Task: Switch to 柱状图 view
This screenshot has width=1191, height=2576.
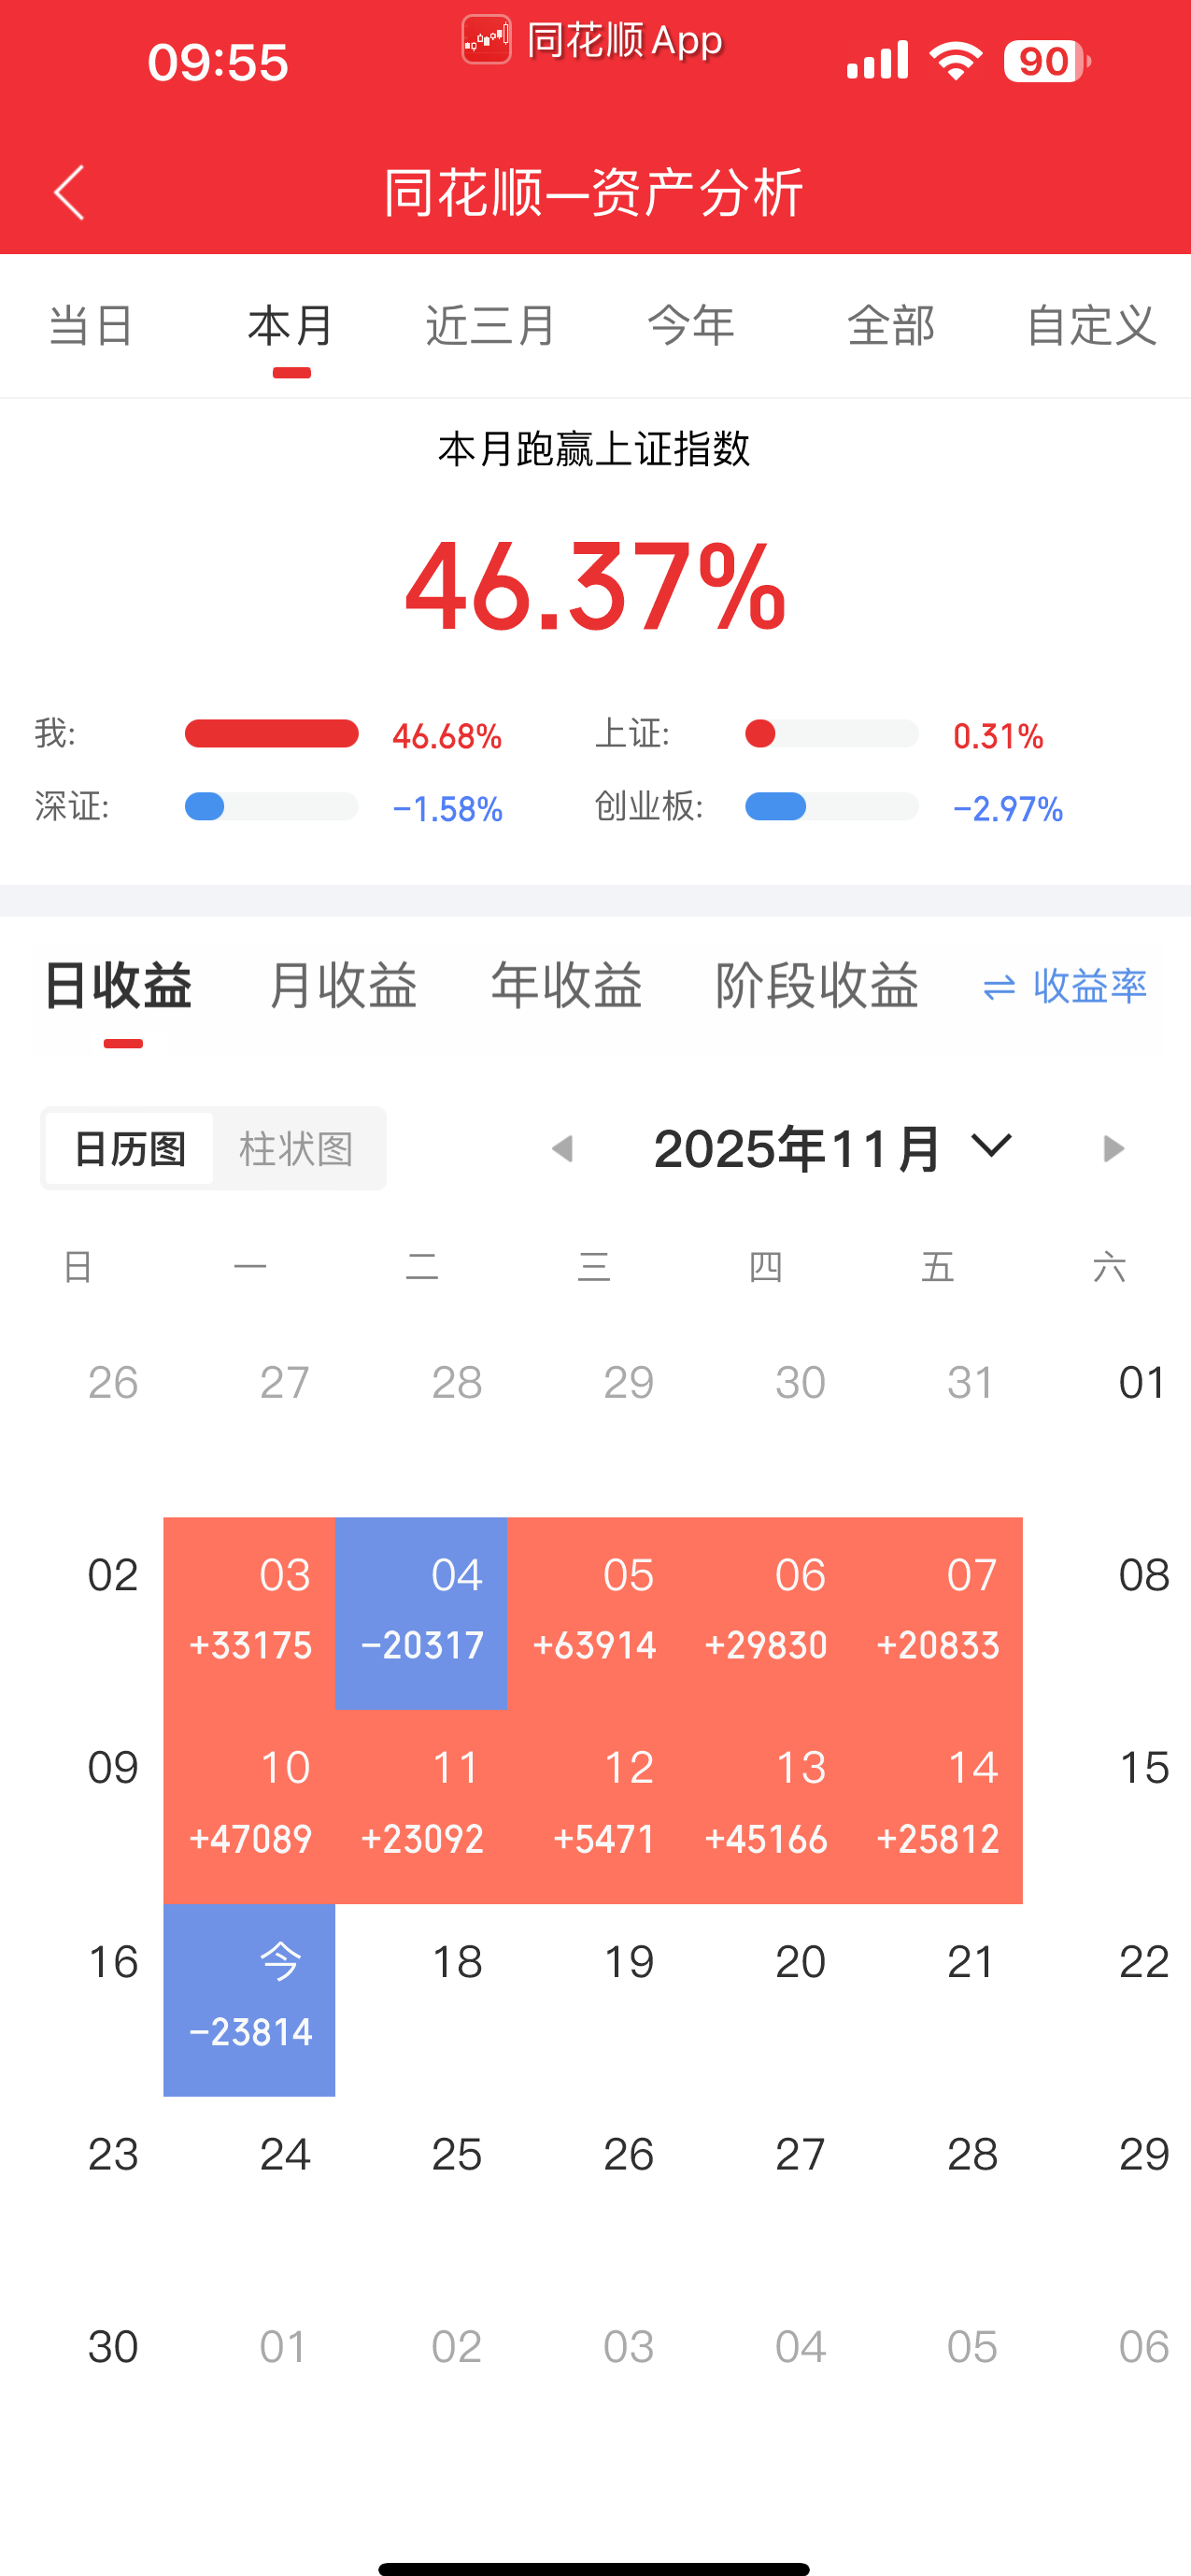Action: pyautogui.click(x=297, y=1148)
